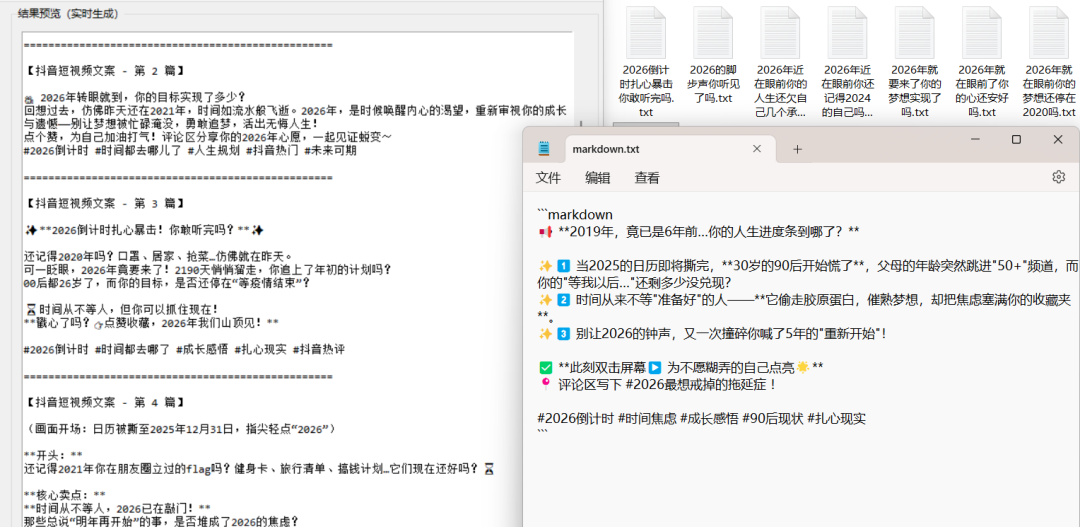Screen dimensions: 1080x527
Task: Open the 文件 menu in Notepad
Action: [x=548, y=178]
